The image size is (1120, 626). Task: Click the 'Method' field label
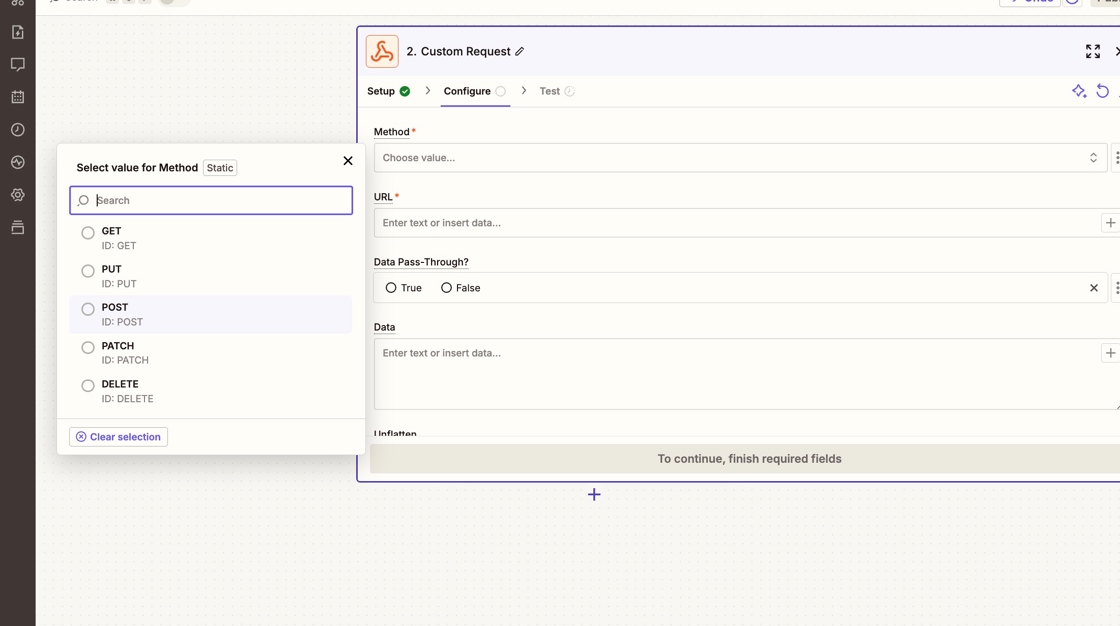pyautogui.click(x=391, y=132)
